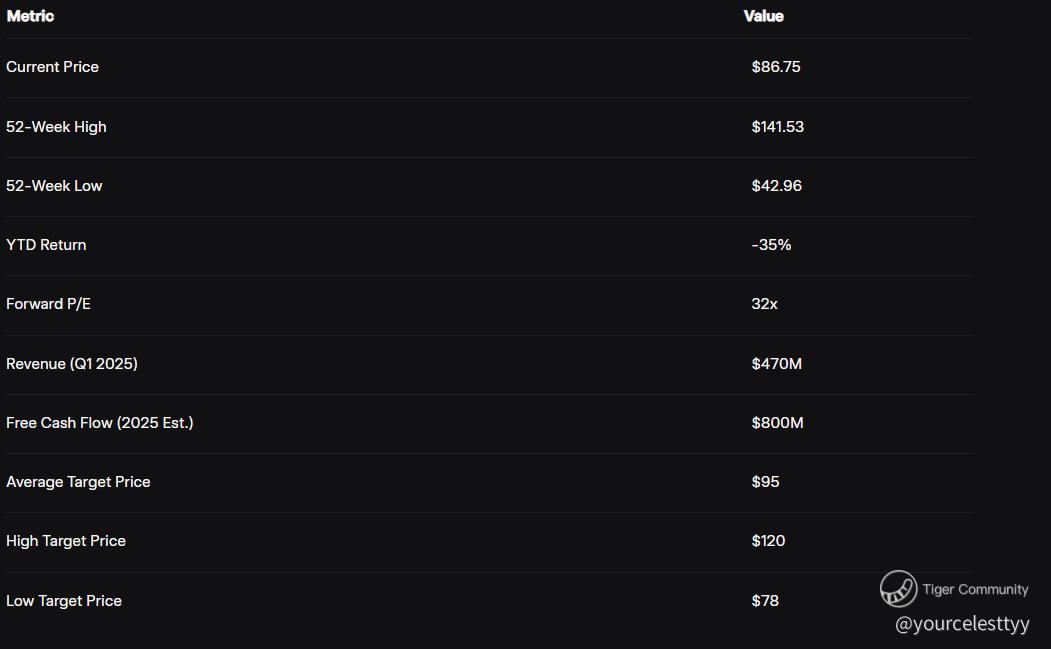Click the Average Target Price label
Image resolution: width=1051 pixels, height=649 pixels.
tap(78, 482)
